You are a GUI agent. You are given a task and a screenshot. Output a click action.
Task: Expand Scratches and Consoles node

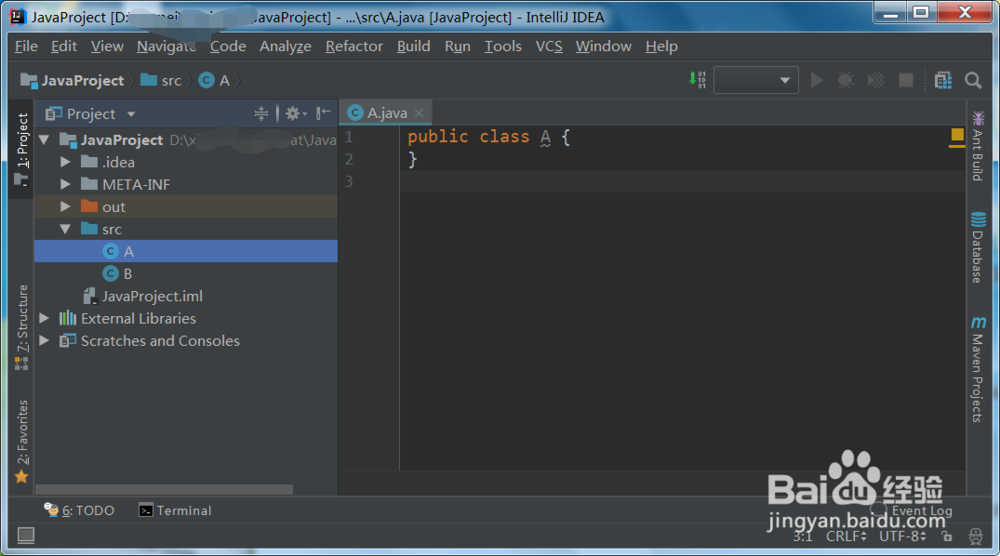[44, 340]
